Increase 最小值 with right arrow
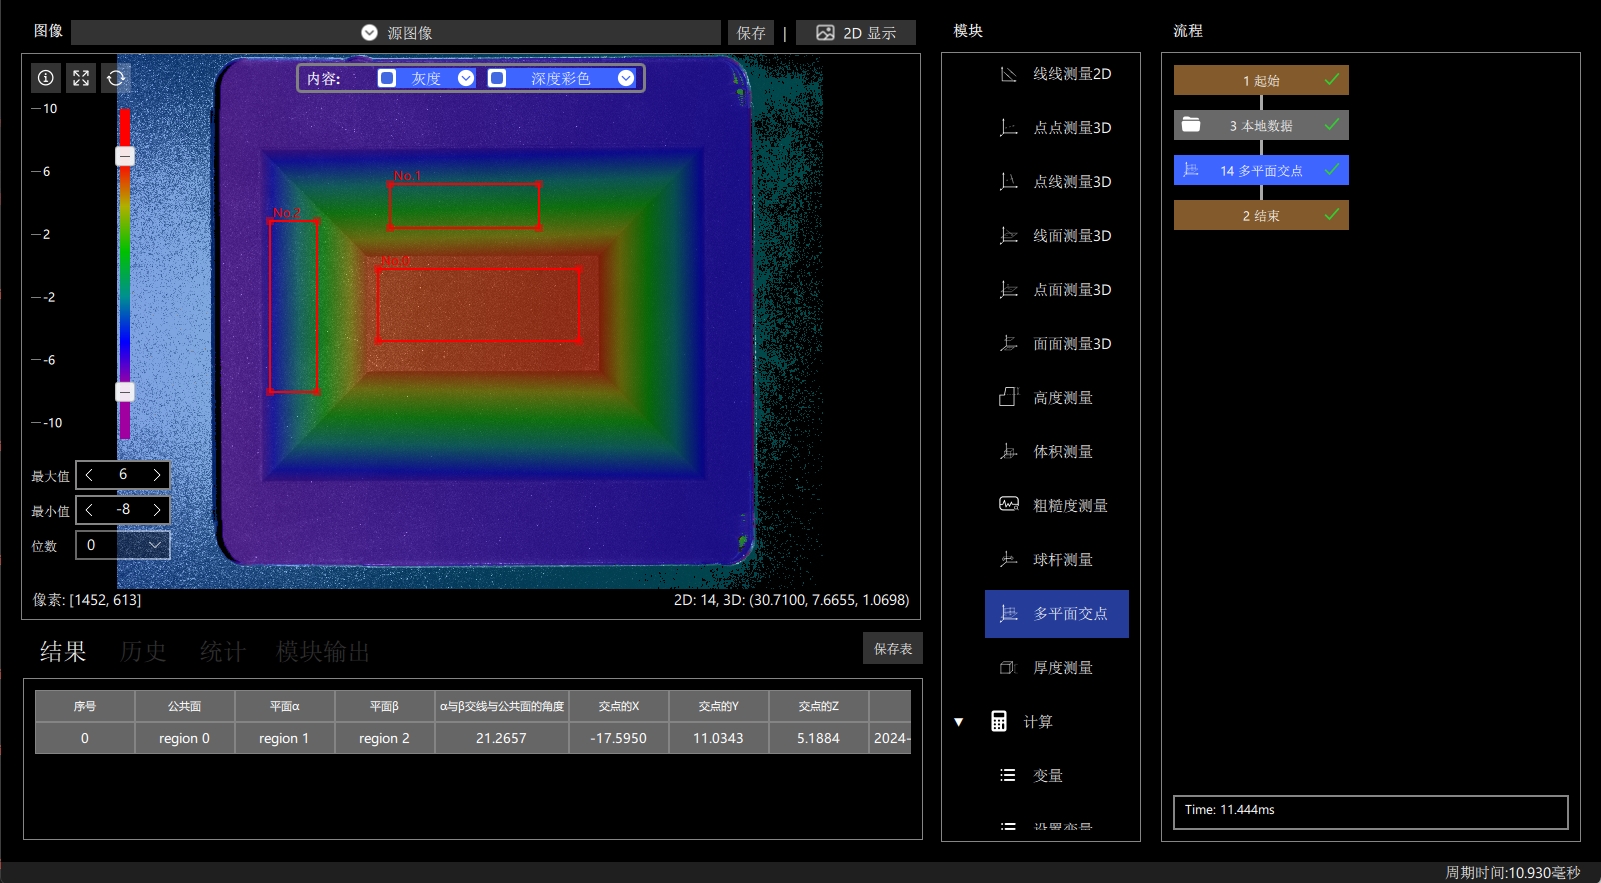Screen dimensions: 1601x883 pyautogui.click(x=156, y=510)
